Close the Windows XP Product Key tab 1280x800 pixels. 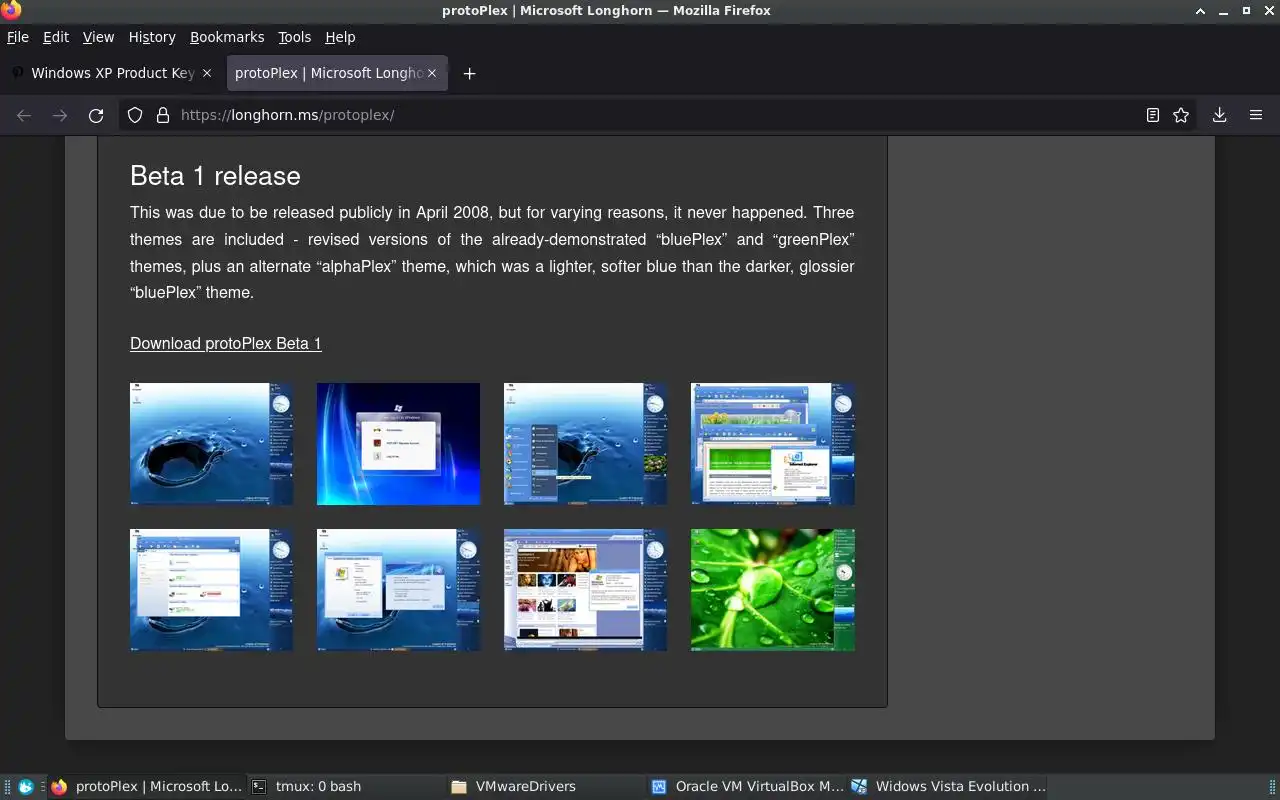point(207,73)
